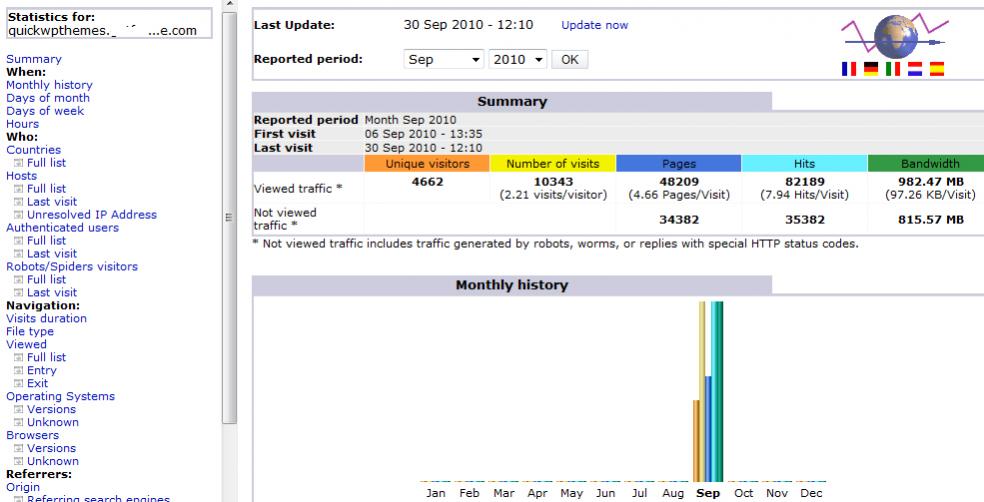Go to Days of week report
The height and width of the screenshot is (502, 984).
click(x=45, y=111)
